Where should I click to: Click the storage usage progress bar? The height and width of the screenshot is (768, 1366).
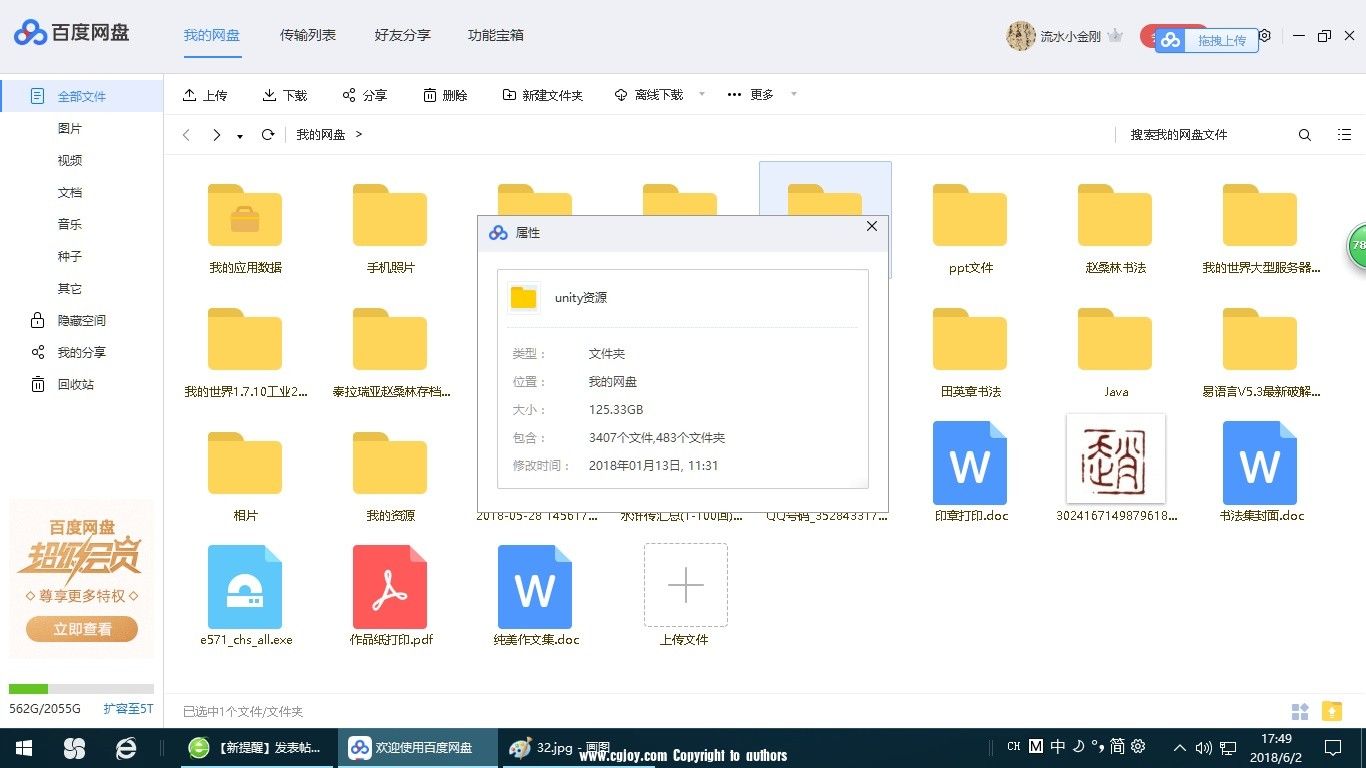pyautogui.click(x=81, y=689)
